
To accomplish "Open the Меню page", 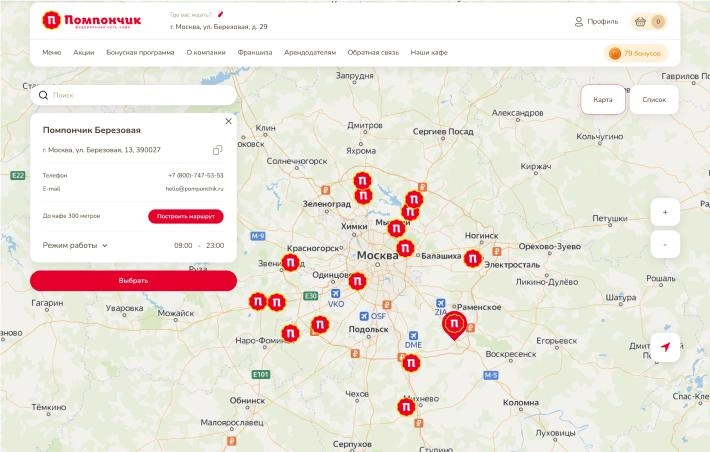I will coord(52,53).
